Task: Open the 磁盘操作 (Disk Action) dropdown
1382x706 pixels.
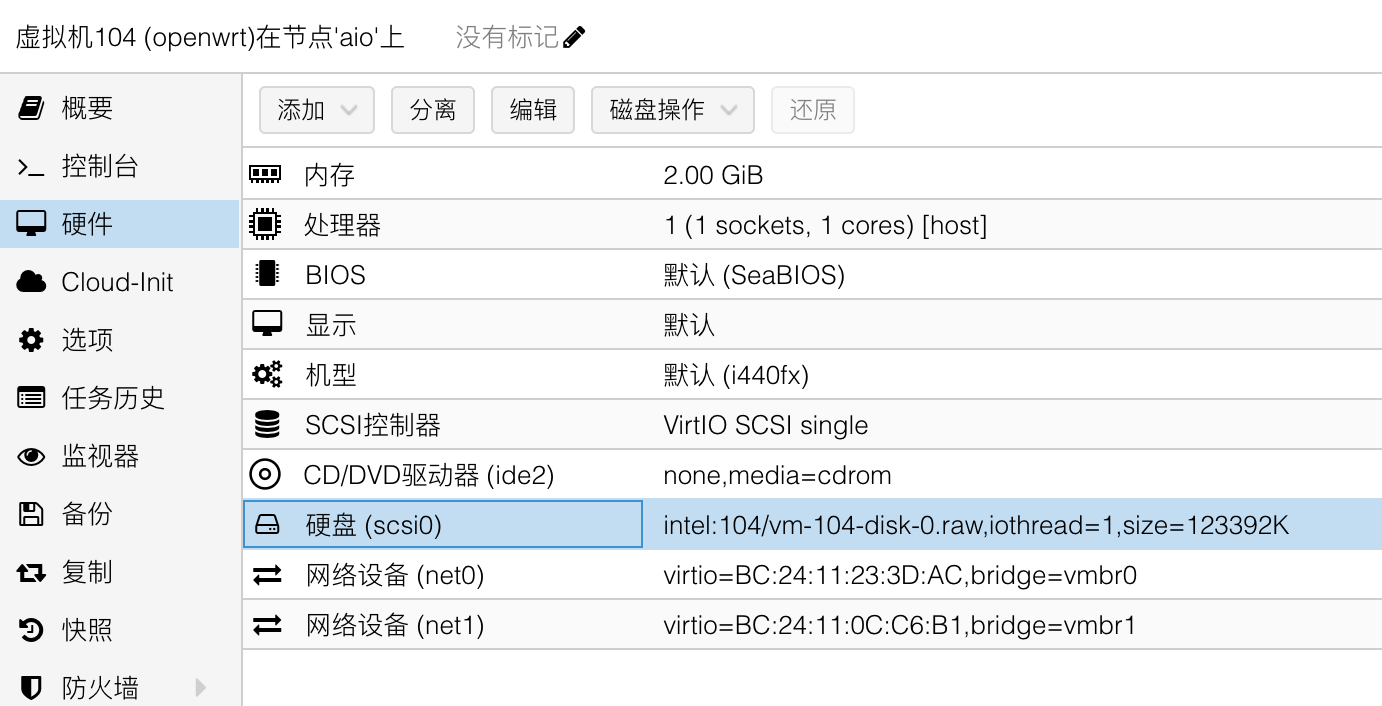Action: coord(672,110)
